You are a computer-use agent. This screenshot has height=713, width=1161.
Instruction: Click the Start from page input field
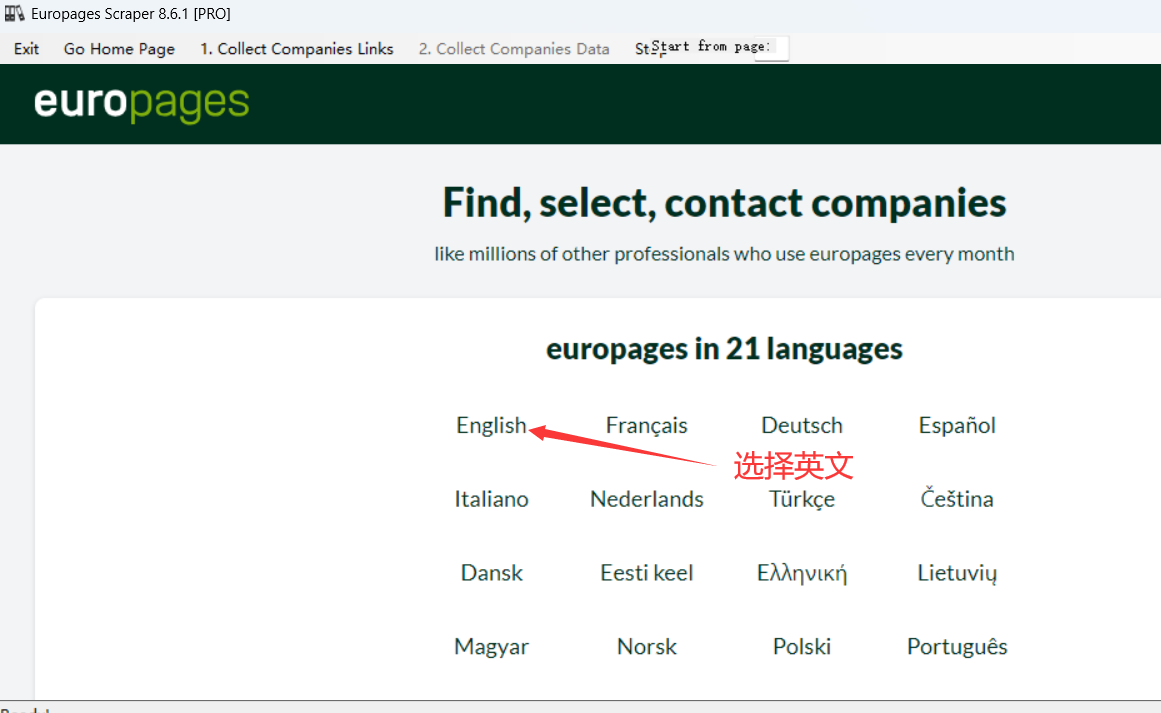point(770,47)
